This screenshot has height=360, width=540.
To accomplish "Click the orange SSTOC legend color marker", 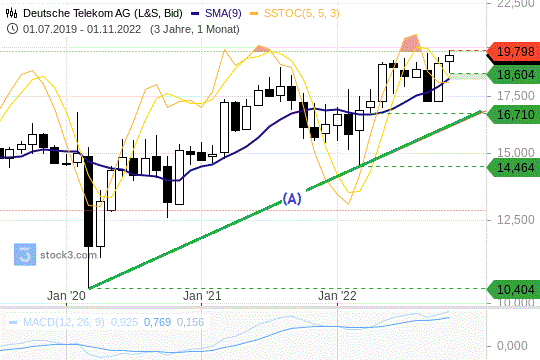I will 254,13.
